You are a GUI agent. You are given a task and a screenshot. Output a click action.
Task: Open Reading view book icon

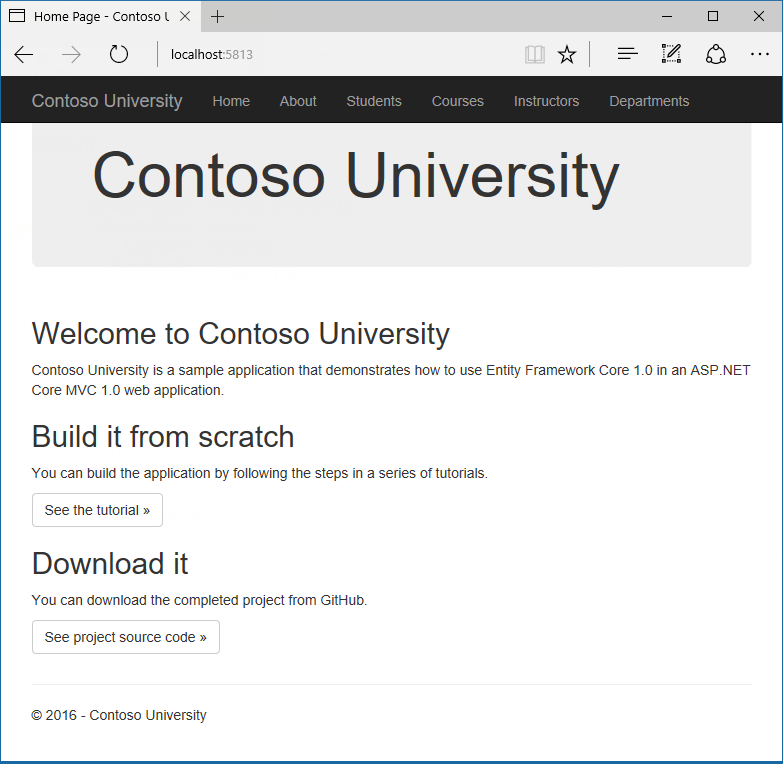[535, 54]
